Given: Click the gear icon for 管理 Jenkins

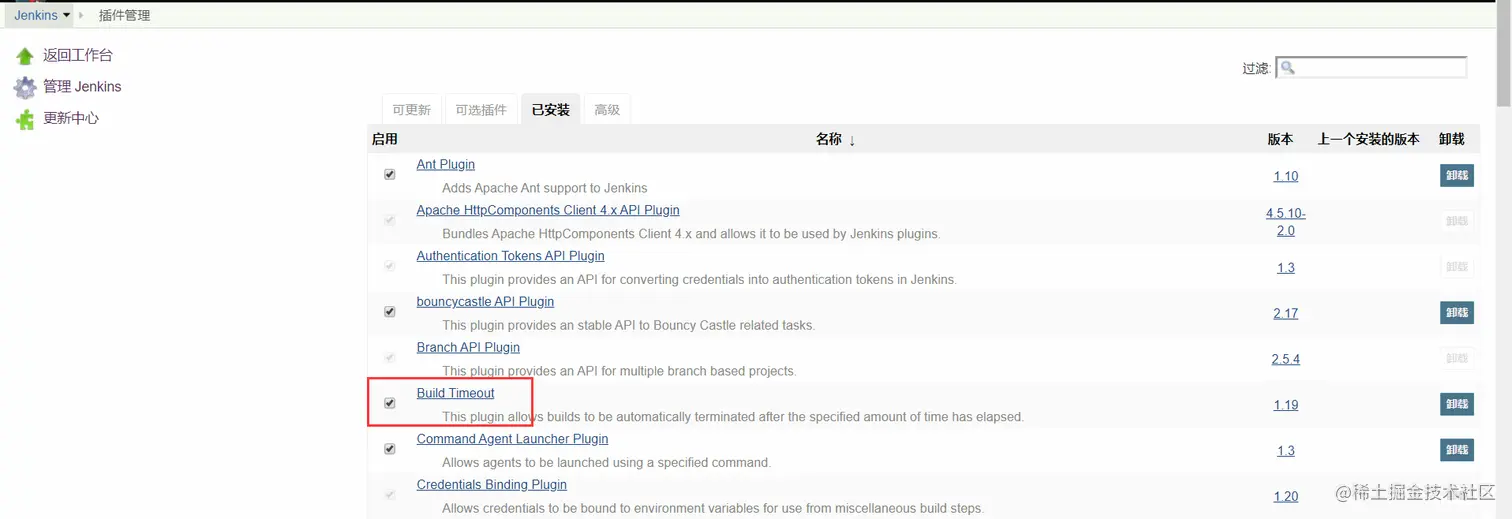Looking at the screenshot, I should point(25,87).
